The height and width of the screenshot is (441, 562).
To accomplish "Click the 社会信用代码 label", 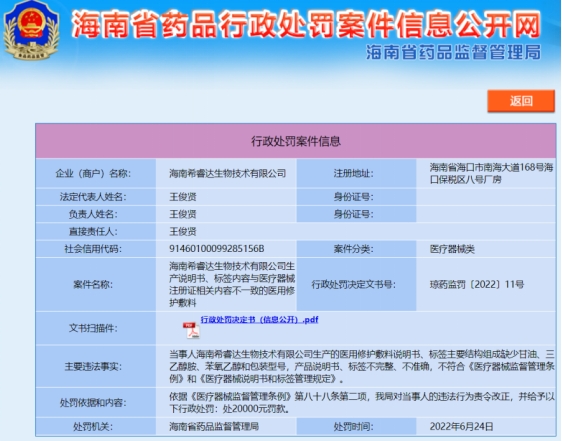I will pyautogui.click(x=93, y=249).
